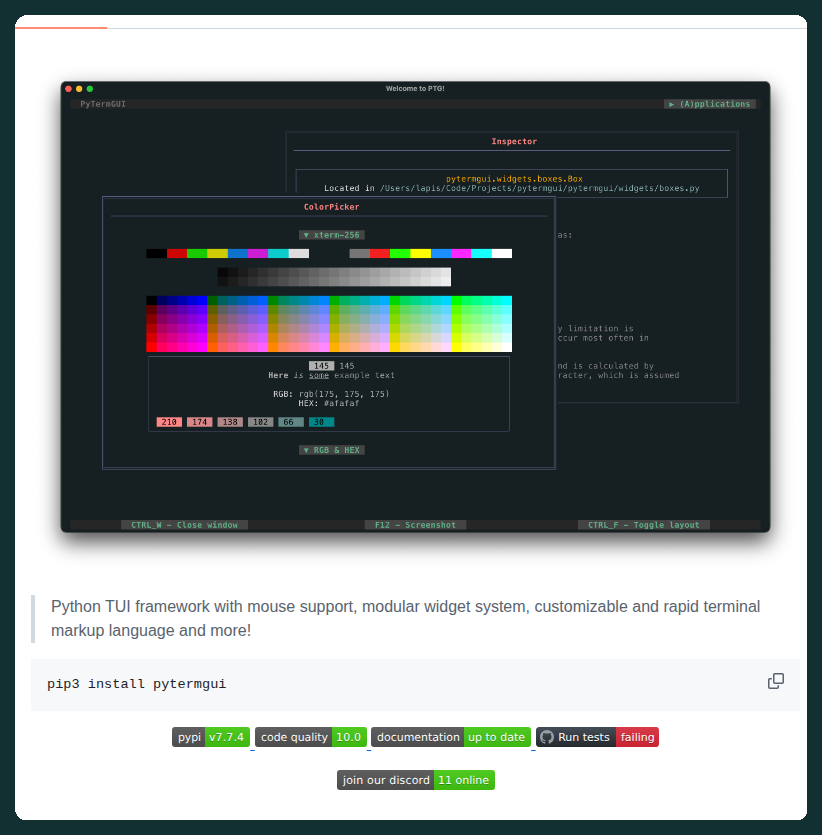This screenshot has height=835, width=822.
Task: Select the 210 color swatch
Action: pyautogui.click(x=169, y=422)
